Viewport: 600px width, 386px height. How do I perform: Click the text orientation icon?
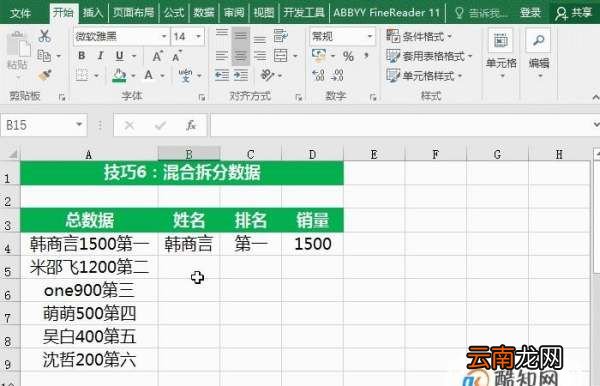click(267, 75)
